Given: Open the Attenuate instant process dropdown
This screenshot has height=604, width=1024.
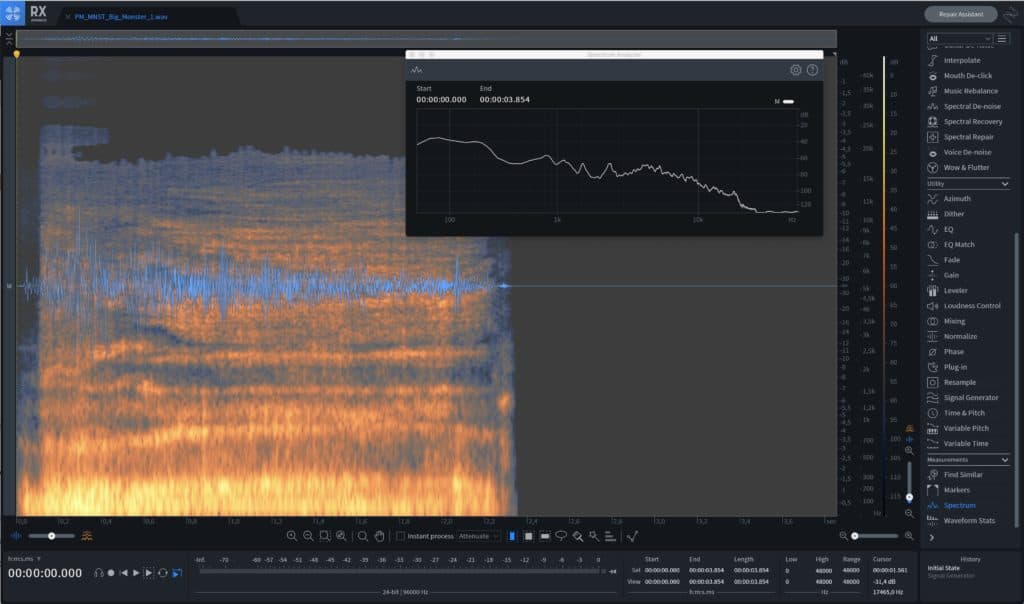Looking at the screenshot, I should tap(479, 536).
